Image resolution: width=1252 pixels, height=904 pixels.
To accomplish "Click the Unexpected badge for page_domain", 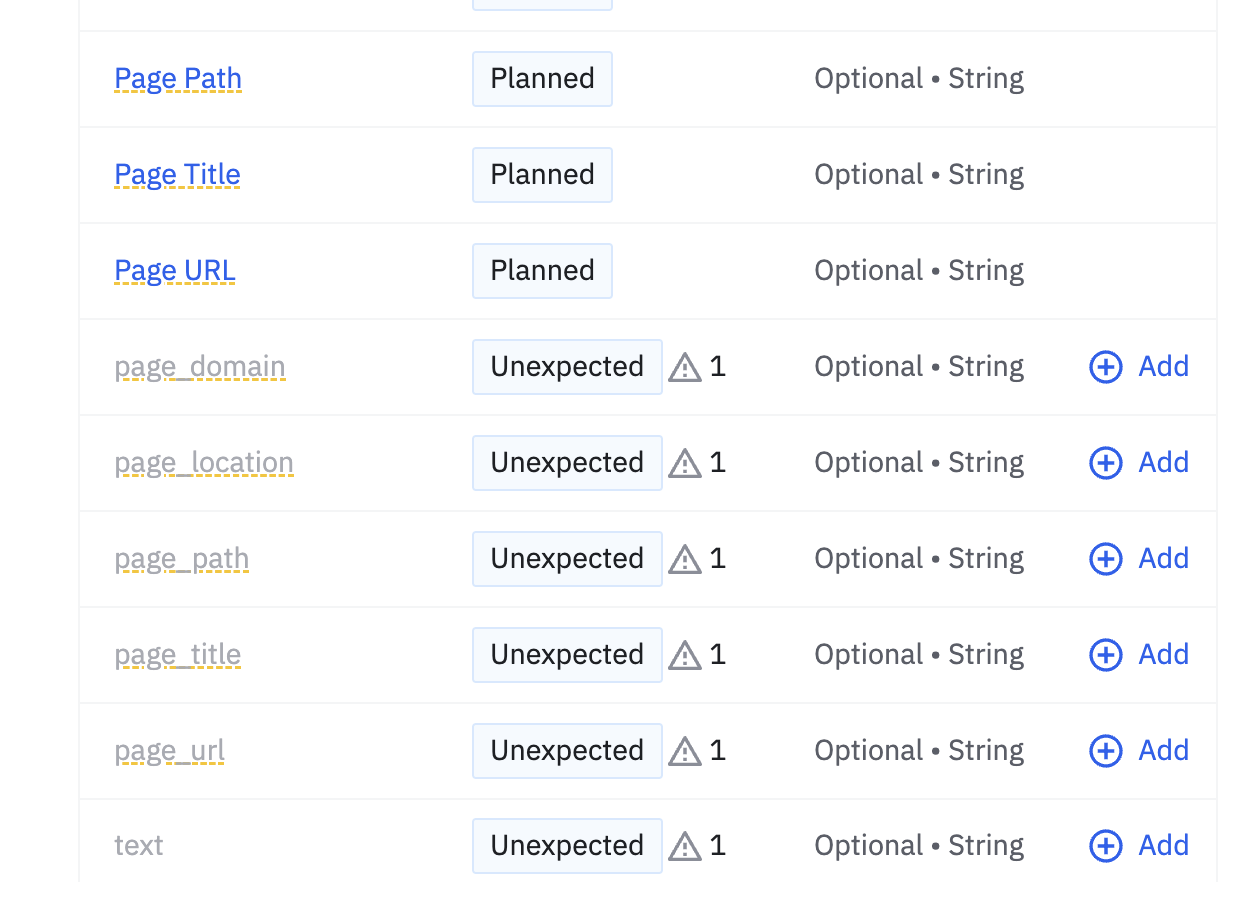I will click(x=567, y=367).
